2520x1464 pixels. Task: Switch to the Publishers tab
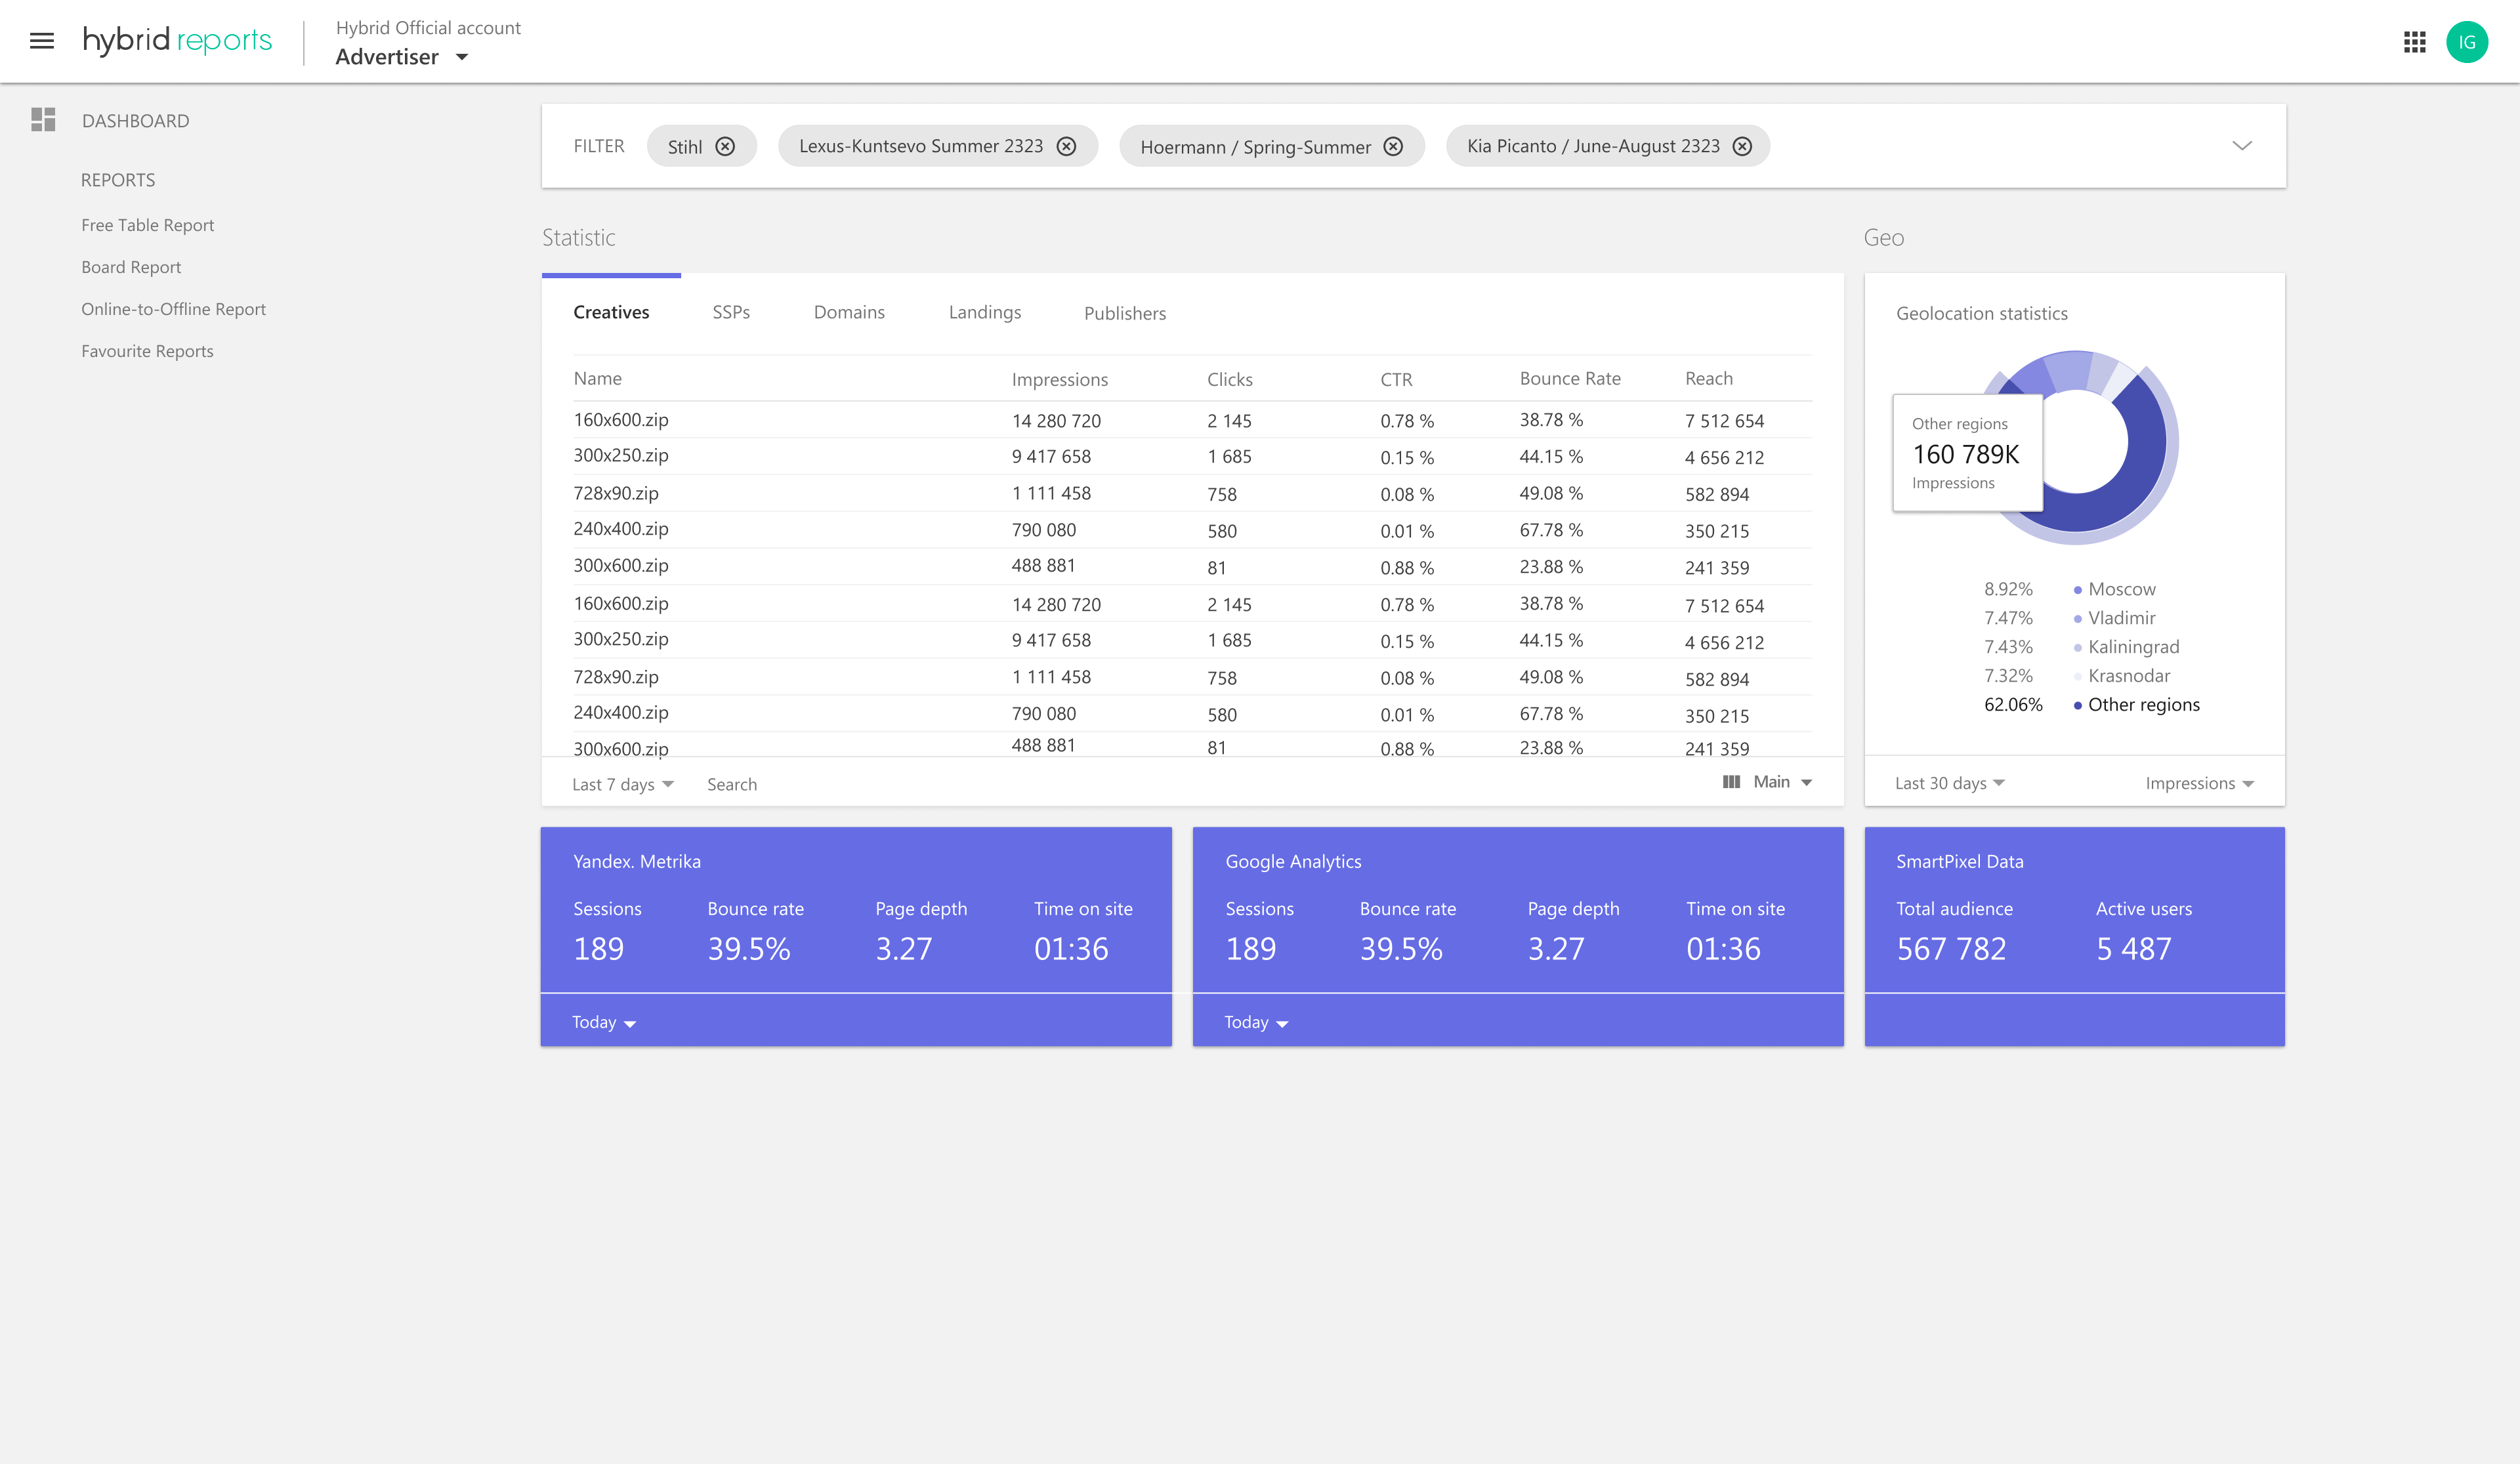[1124, 314]
